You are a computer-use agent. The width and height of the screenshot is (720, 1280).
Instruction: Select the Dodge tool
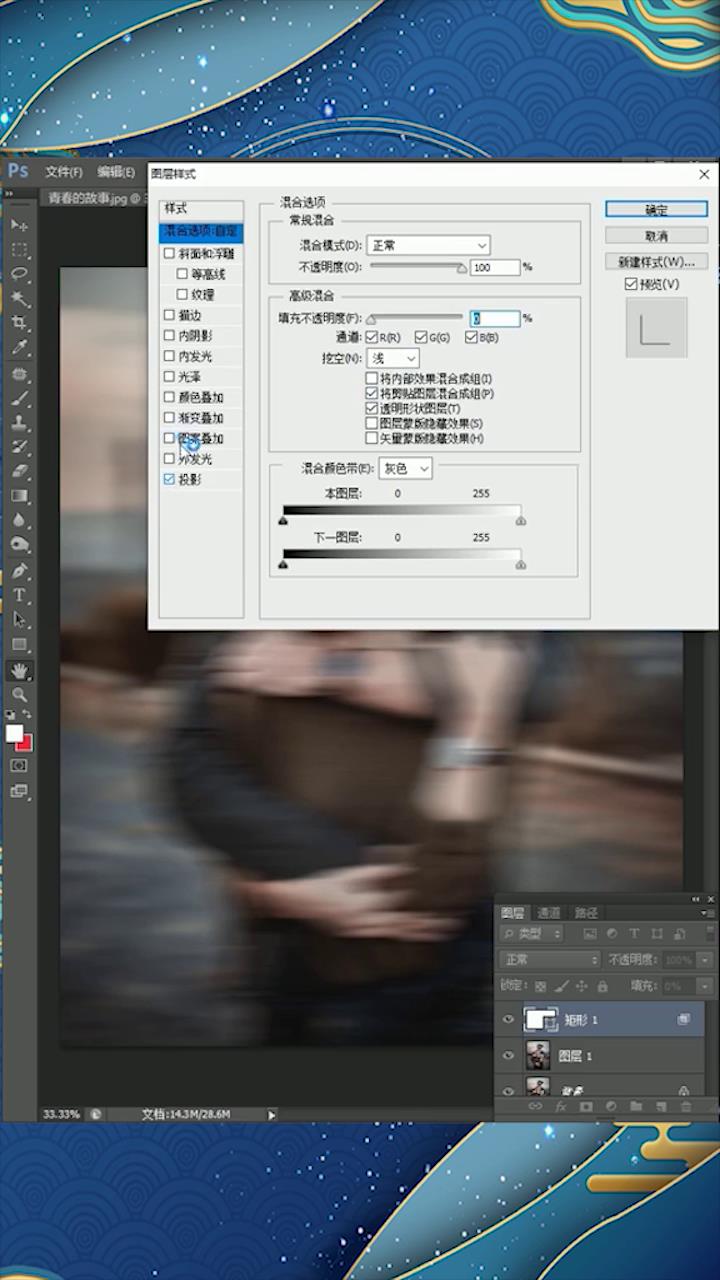tap(19, 545)
